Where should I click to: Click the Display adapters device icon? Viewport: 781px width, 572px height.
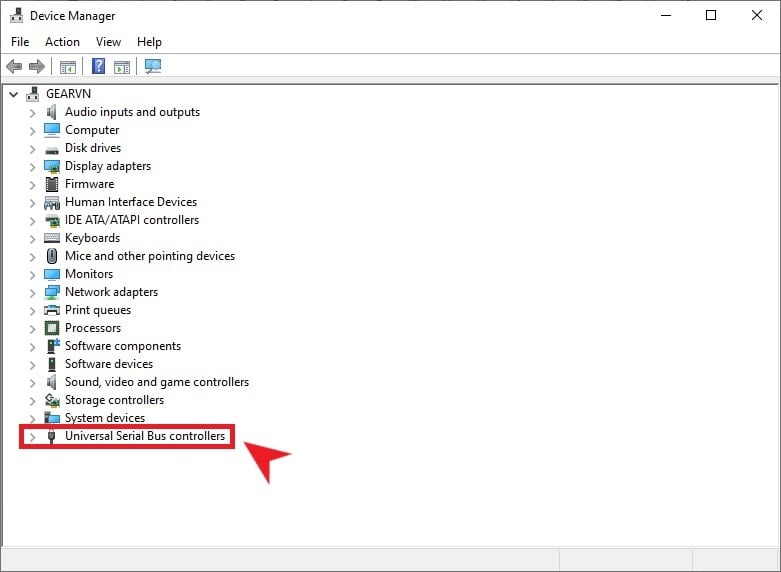click(x=52, y=166)
